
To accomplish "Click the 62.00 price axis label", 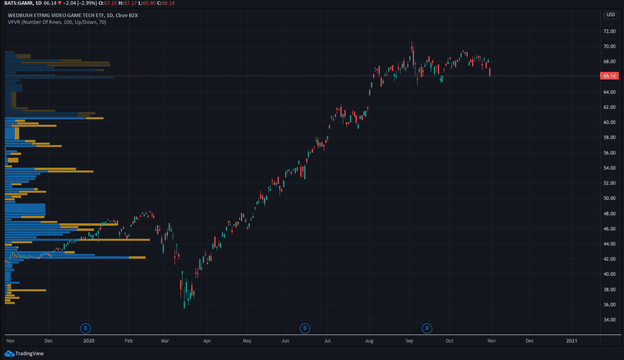I will 609,107.
